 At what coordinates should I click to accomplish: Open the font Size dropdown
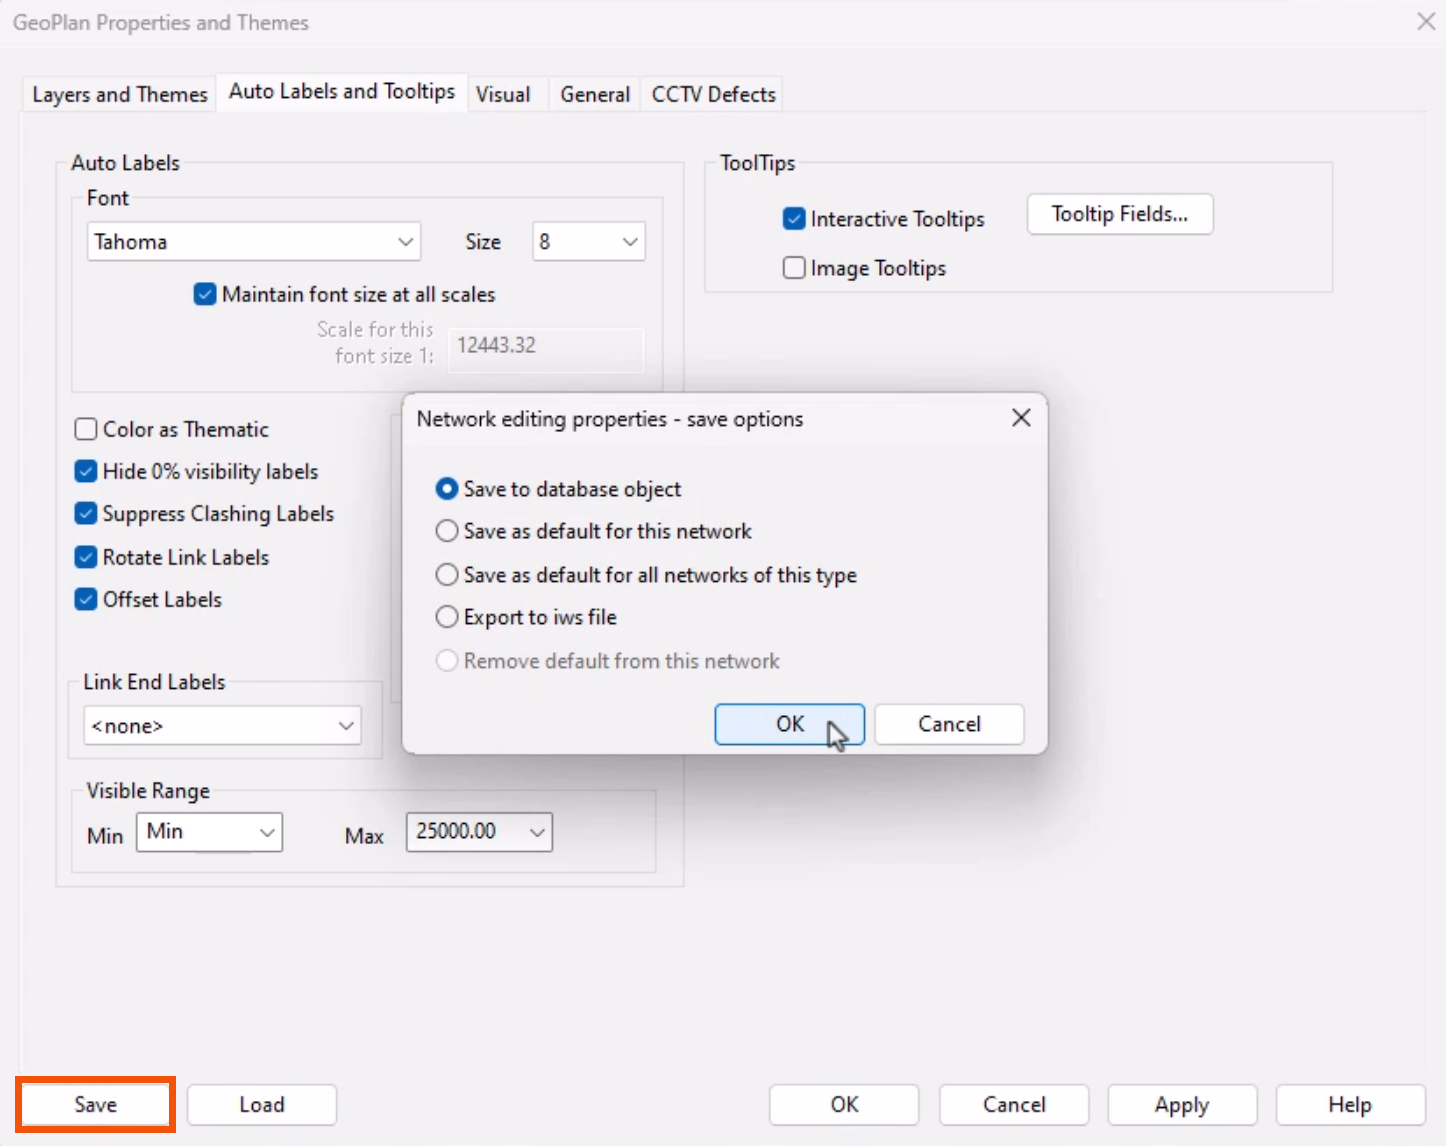pyautogui.click(x=628, y=241)
